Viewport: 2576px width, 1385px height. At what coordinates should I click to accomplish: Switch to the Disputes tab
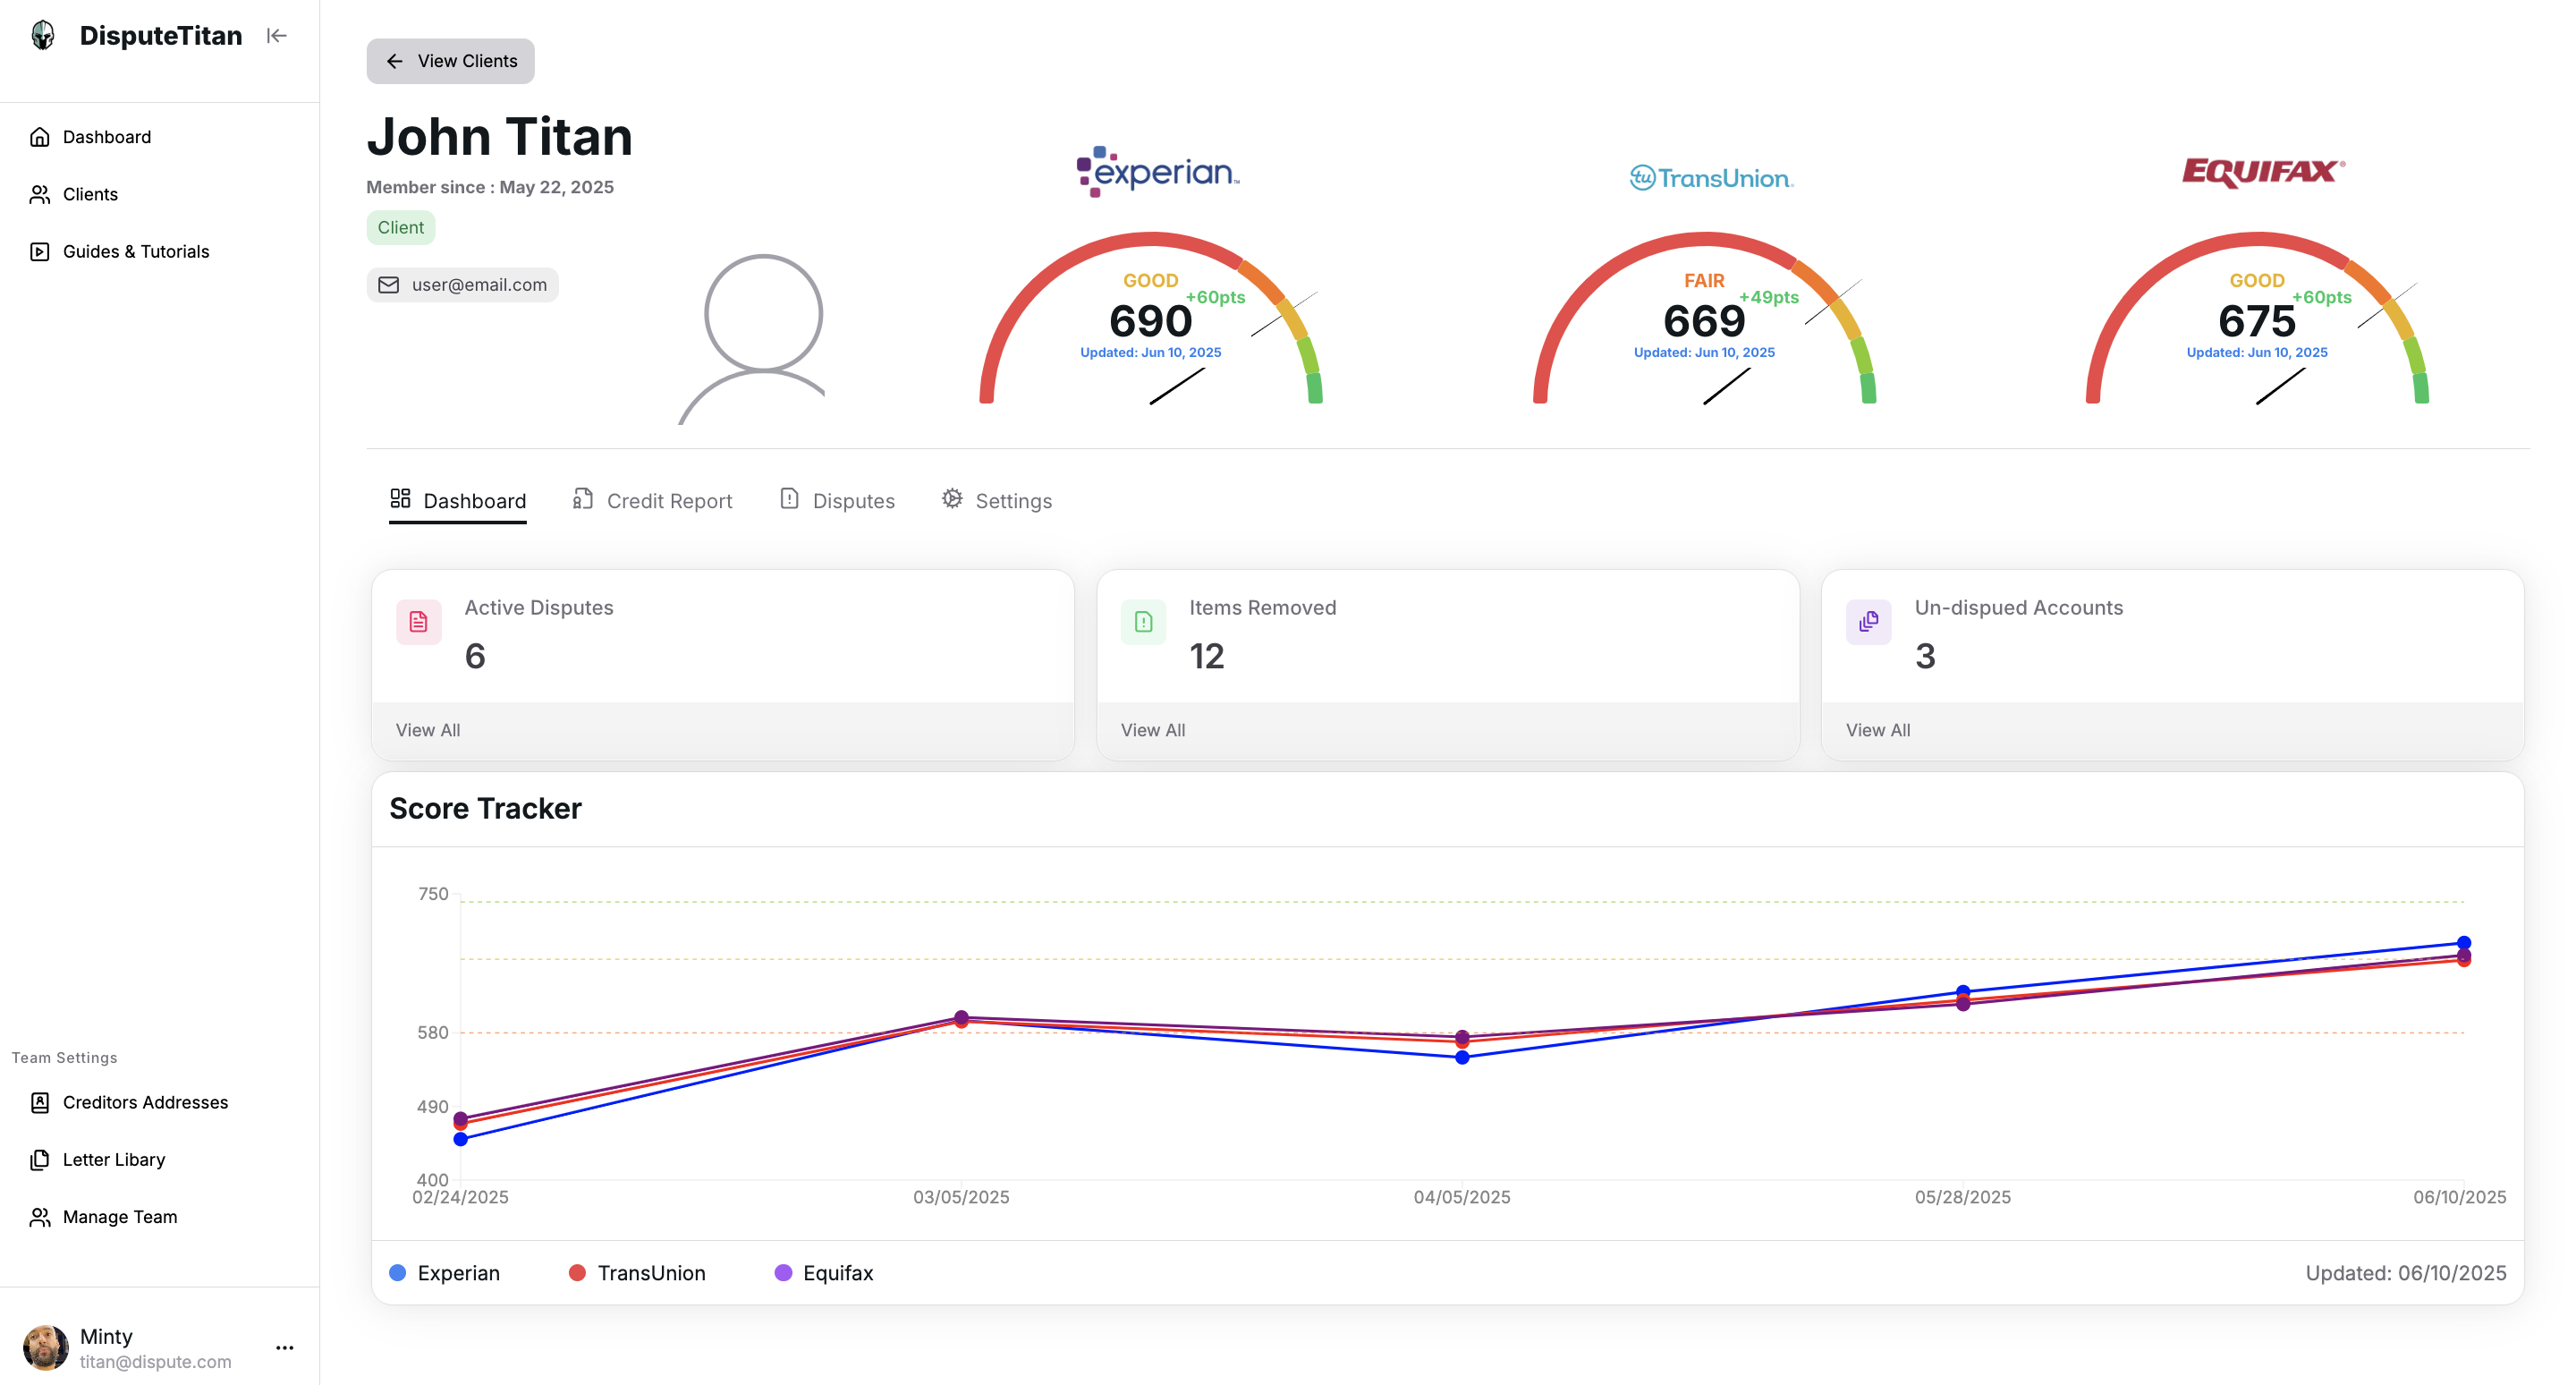837,501
